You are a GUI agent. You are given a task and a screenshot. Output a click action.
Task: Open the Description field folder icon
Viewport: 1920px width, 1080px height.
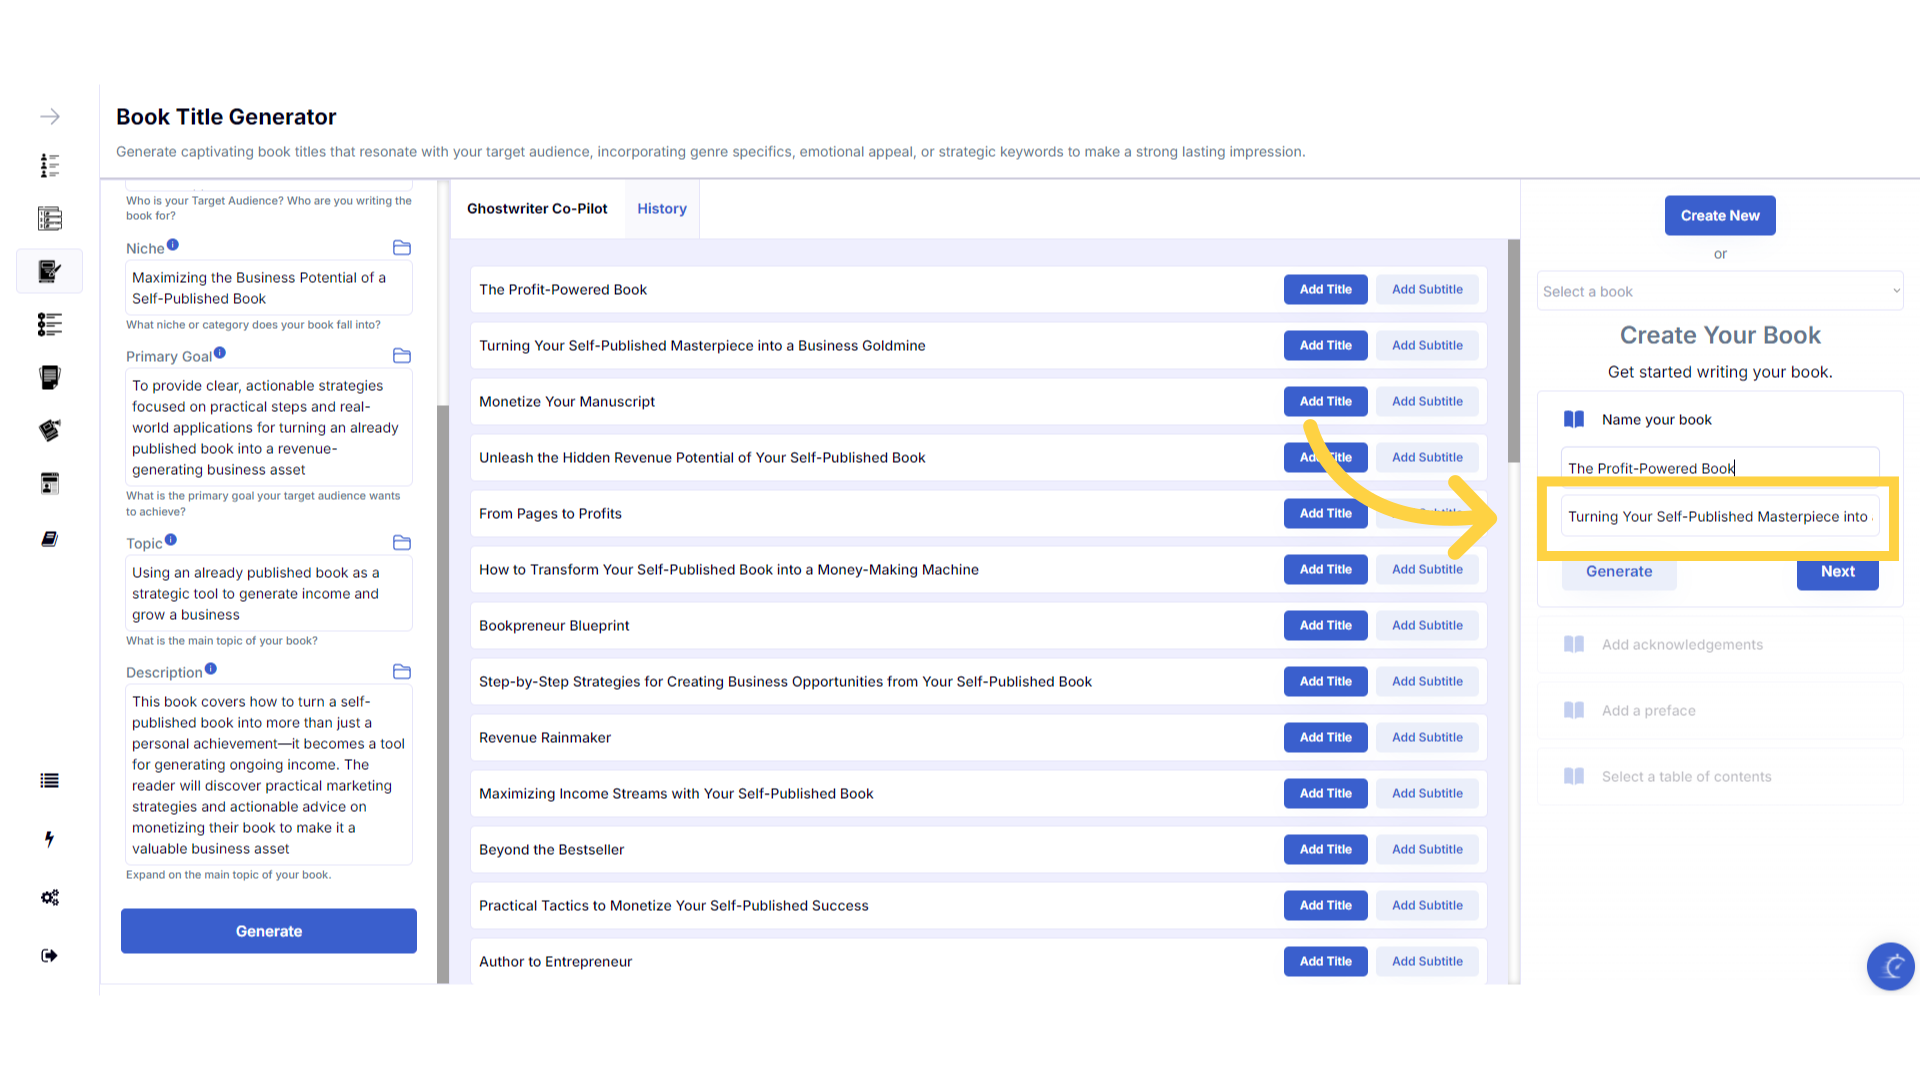tap(402, 672)
